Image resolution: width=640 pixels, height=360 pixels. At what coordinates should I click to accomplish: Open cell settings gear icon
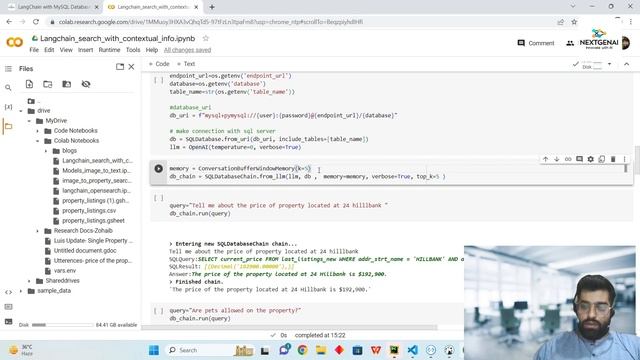(590, 159)
